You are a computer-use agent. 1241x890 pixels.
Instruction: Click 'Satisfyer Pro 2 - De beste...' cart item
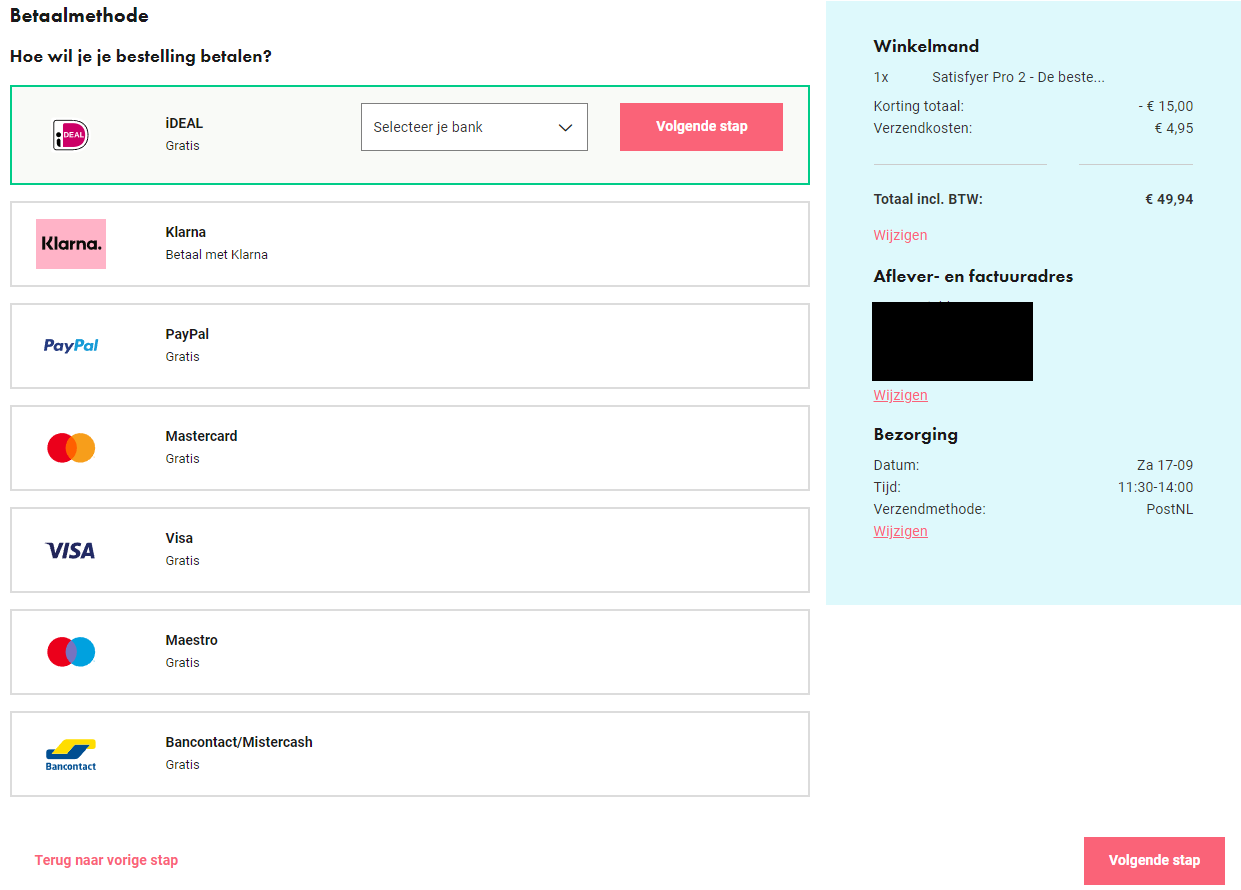[x=1018, y=77]
